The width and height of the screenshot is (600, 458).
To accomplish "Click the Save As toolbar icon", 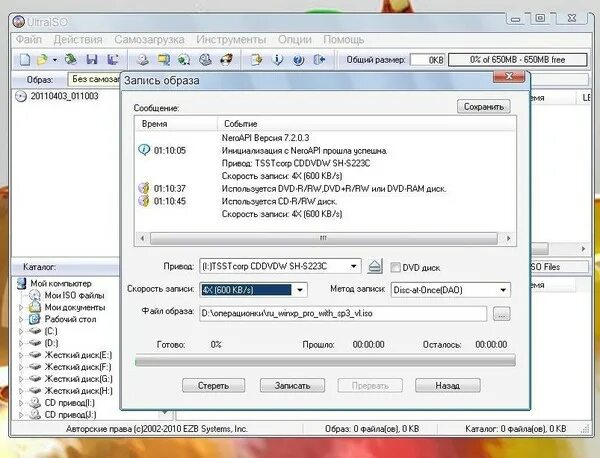I will 112,59.
